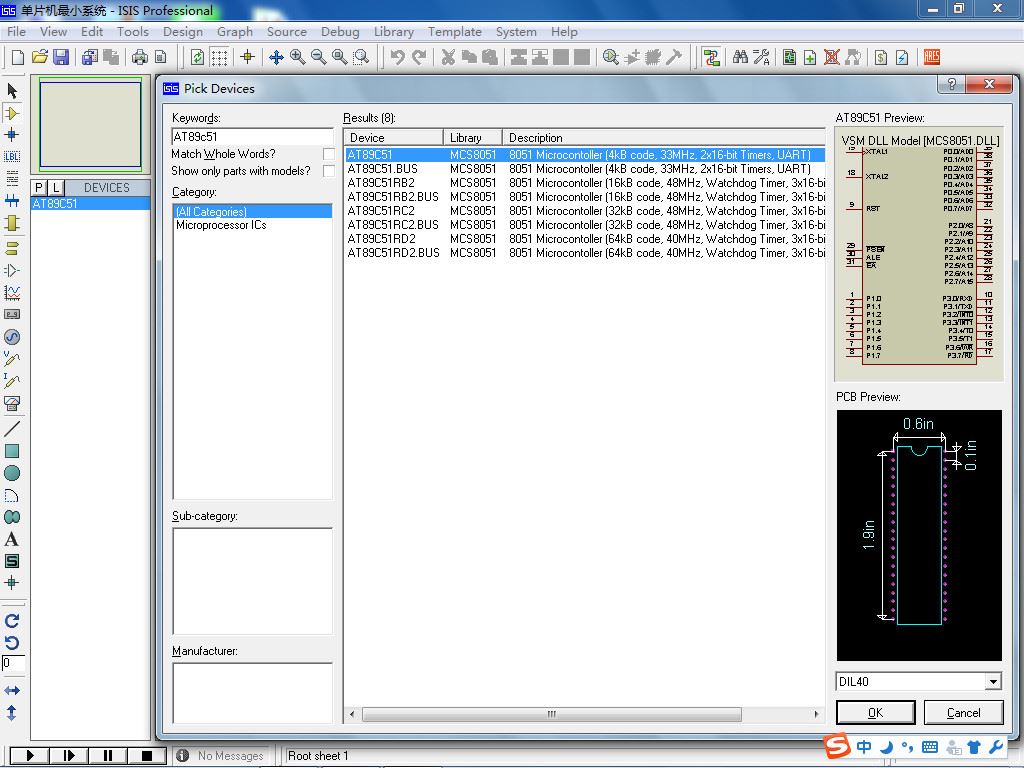Select (All Categories) in category list
This screenshot has width=1024, height=768.
tap(253, 212)
